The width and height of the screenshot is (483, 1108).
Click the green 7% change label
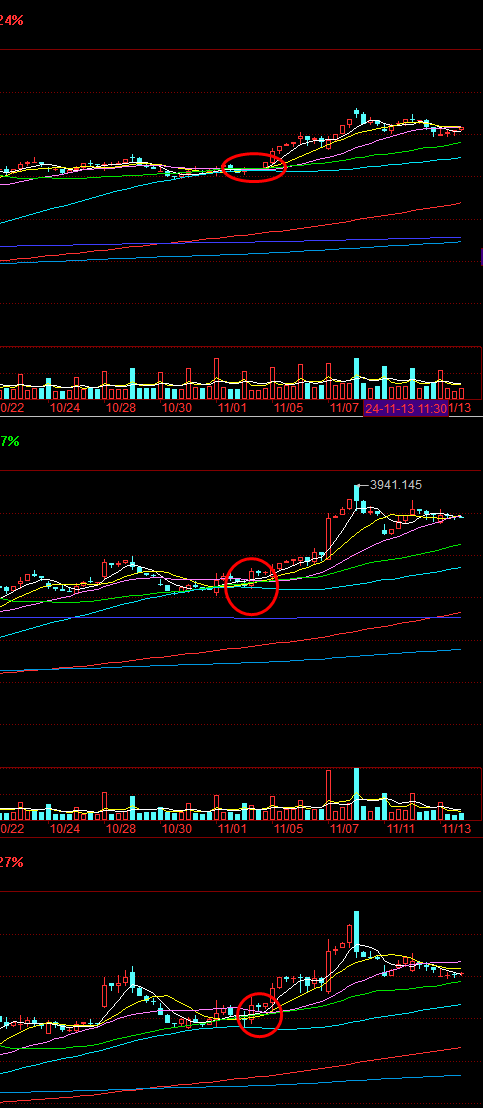coord(10,441)
